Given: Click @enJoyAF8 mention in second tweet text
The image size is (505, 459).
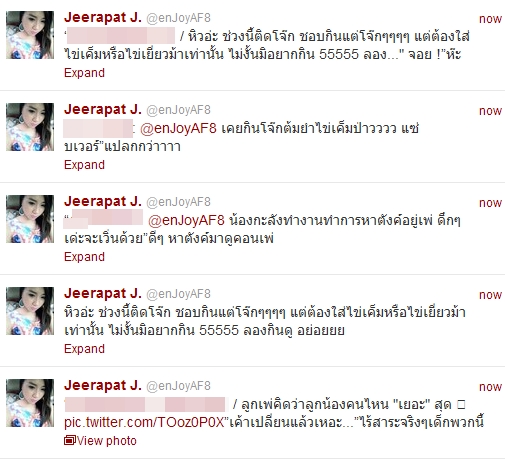Looking at the screenshot, I should (178, 128).
